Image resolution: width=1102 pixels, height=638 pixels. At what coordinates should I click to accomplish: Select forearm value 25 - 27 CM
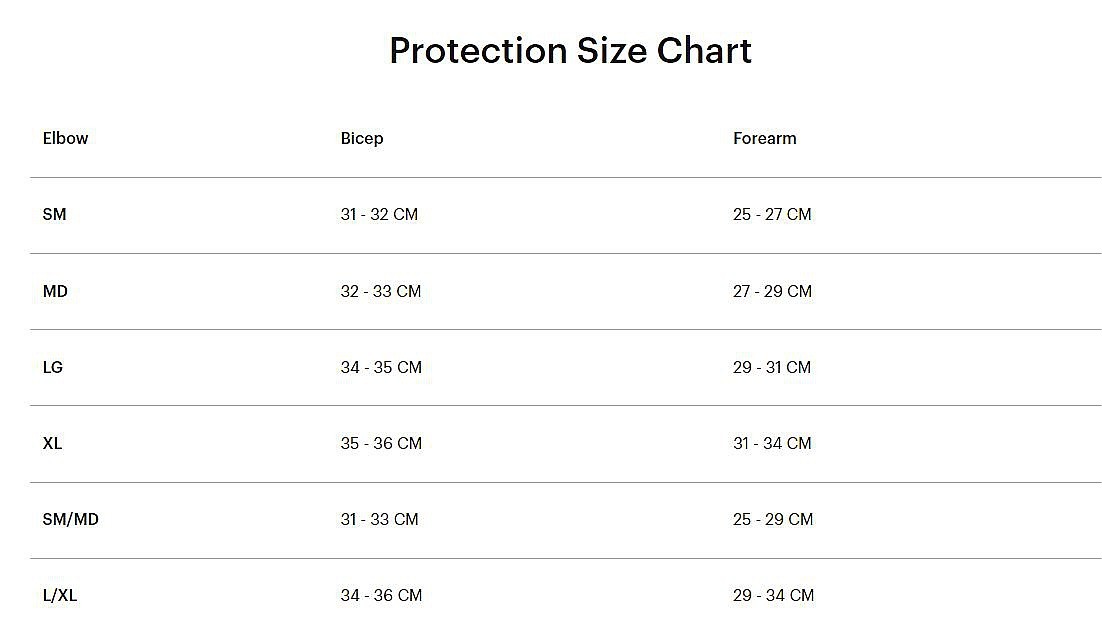772,214
